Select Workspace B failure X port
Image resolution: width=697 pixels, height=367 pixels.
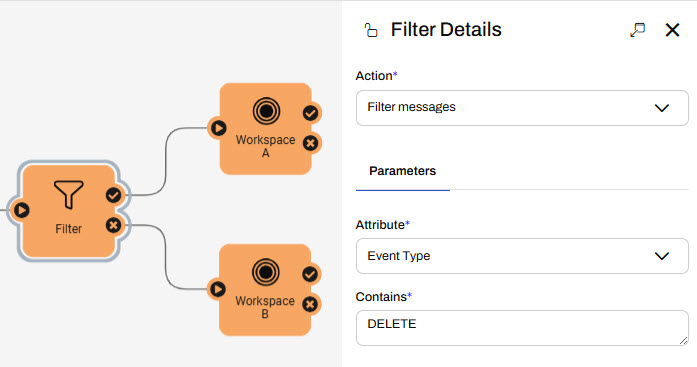(x=310, y=304)
